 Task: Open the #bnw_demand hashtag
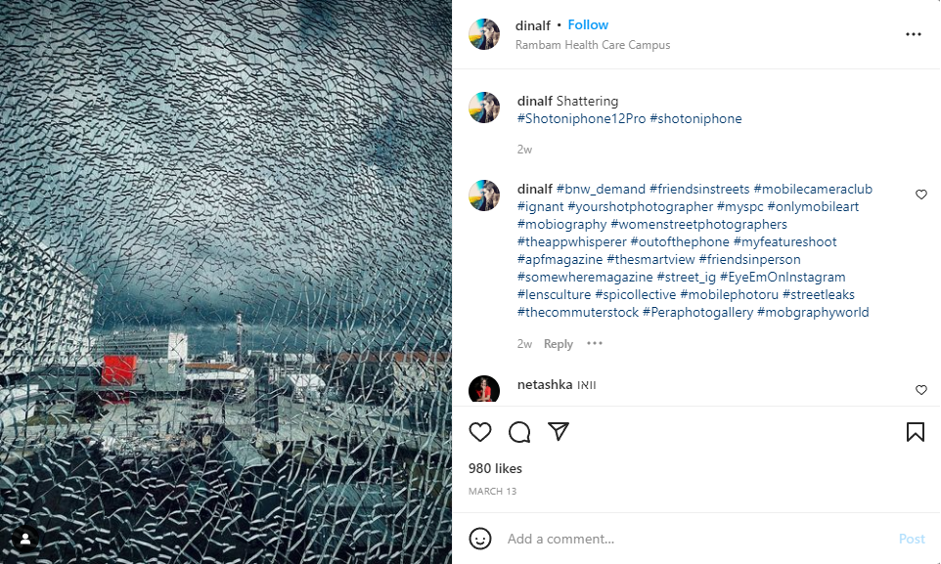click(601, 189)
